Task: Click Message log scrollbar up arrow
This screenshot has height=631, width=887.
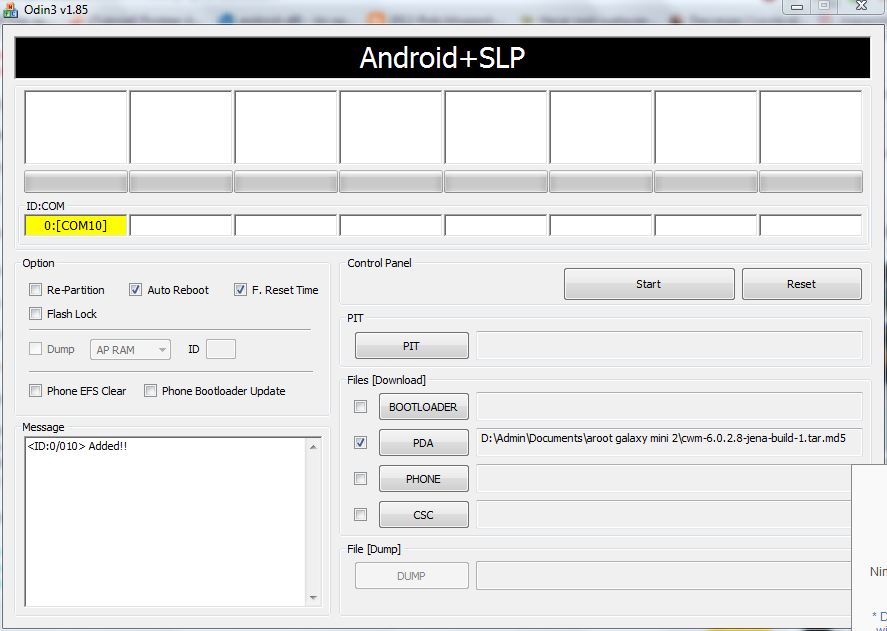Action: click(x=313, y=447)
